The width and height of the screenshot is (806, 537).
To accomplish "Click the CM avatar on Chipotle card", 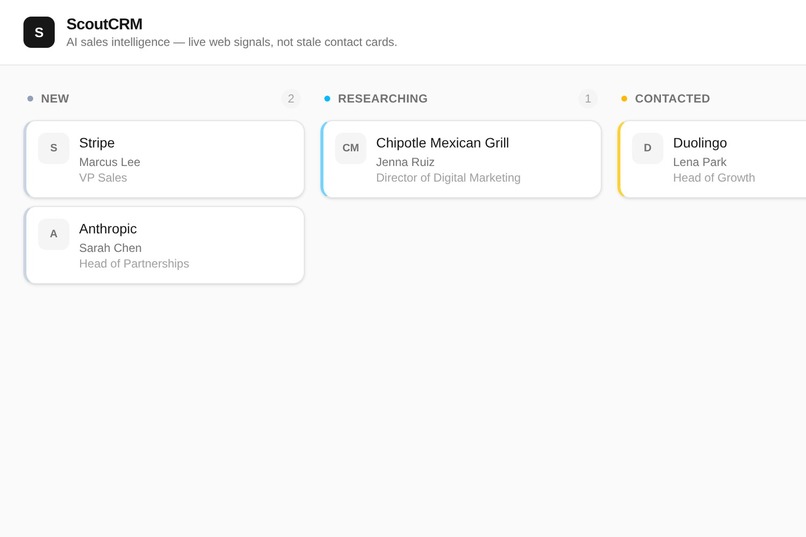I will coord(351,148).
